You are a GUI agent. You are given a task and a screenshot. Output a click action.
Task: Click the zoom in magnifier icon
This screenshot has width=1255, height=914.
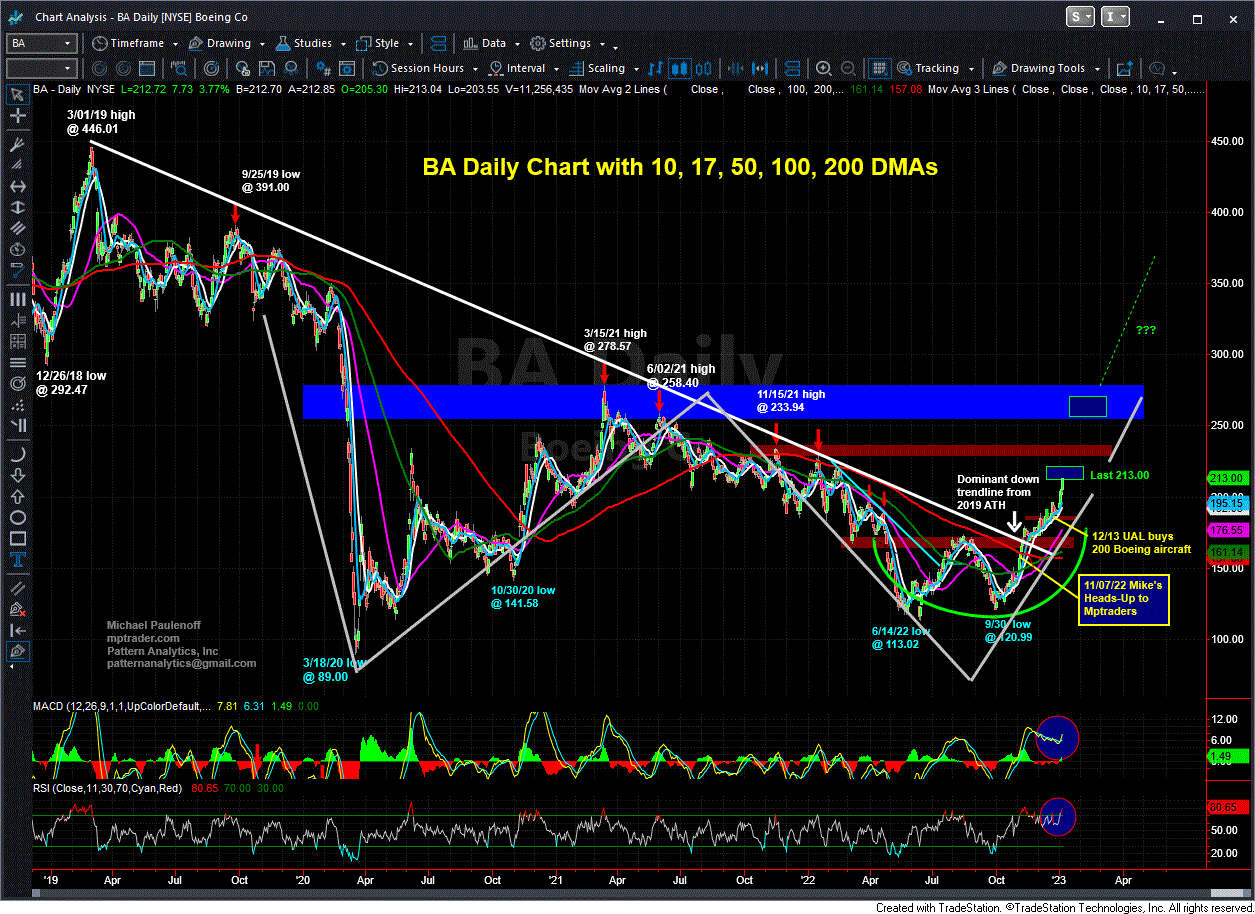pos(823,68)
